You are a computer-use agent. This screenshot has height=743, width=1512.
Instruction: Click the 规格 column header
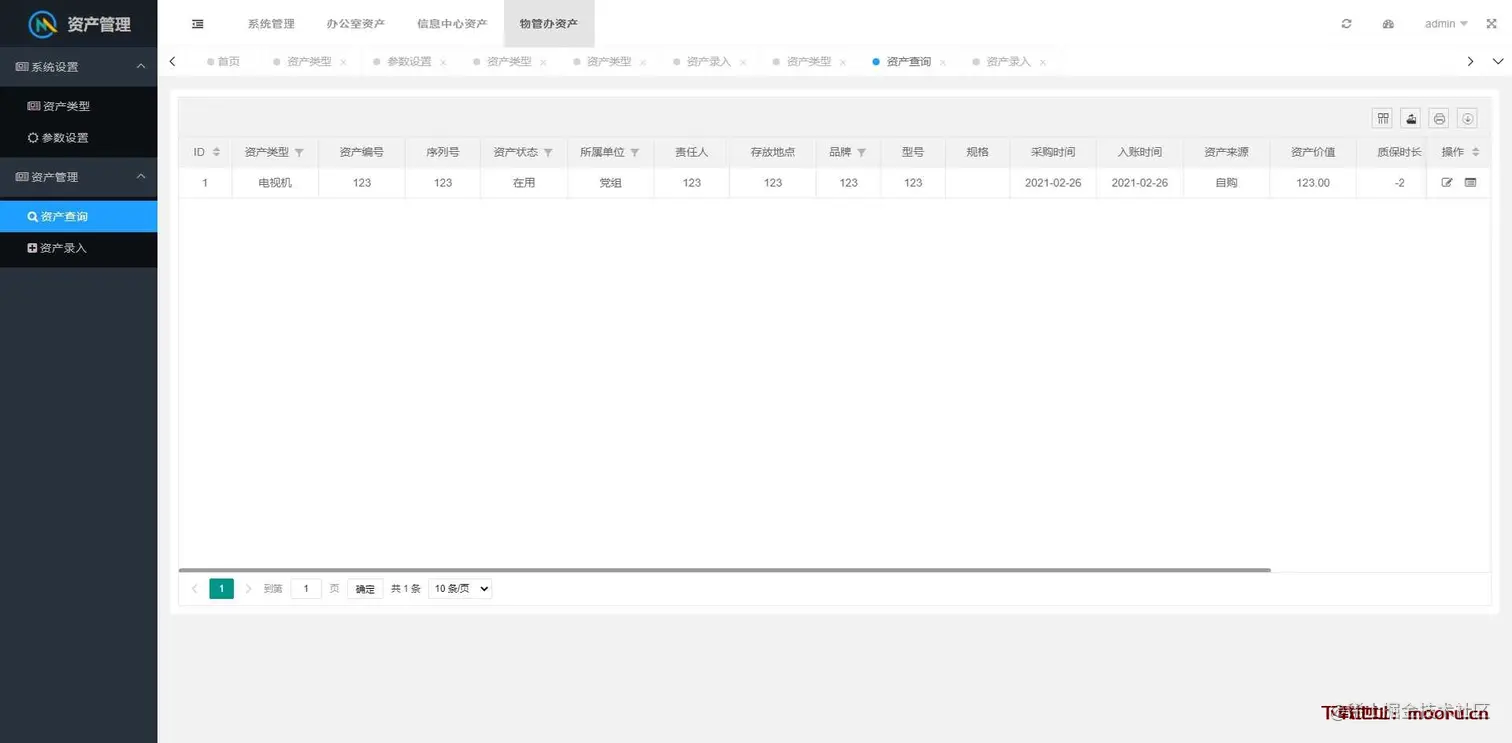[977, 152]
